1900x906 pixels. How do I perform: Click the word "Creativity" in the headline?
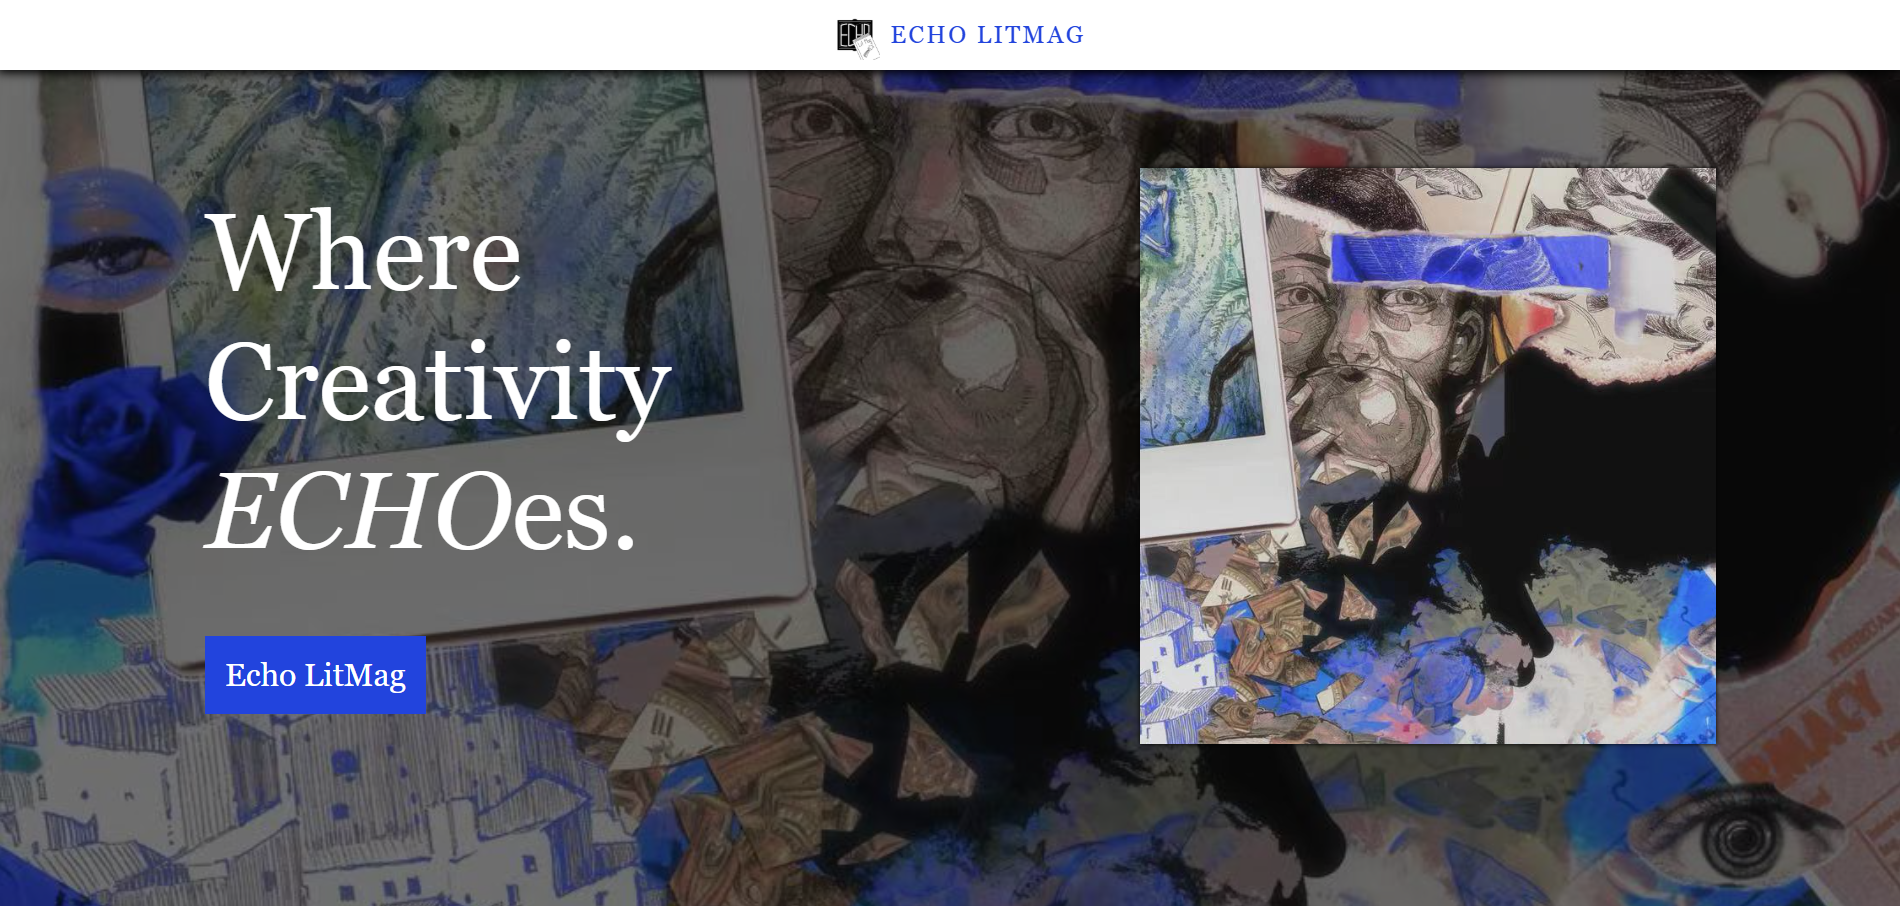coord(438,385)
